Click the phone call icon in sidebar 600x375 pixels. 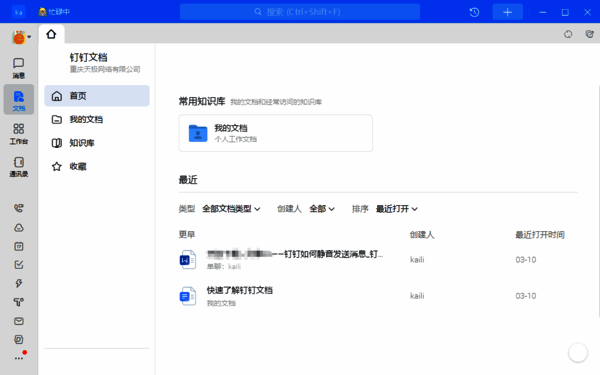point(19,208)
